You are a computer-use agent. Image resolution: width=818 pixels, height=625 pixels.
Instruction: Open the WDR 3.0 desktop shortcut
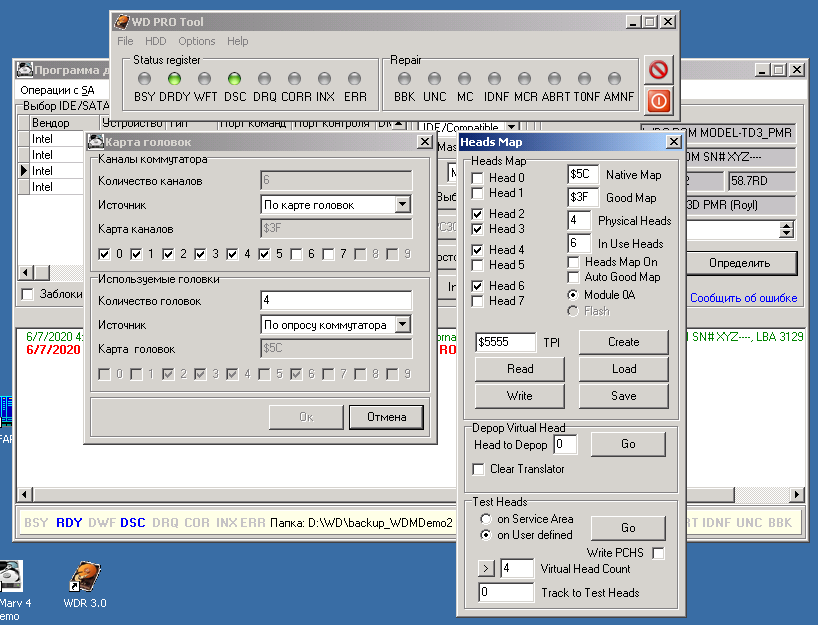[84, 579]
